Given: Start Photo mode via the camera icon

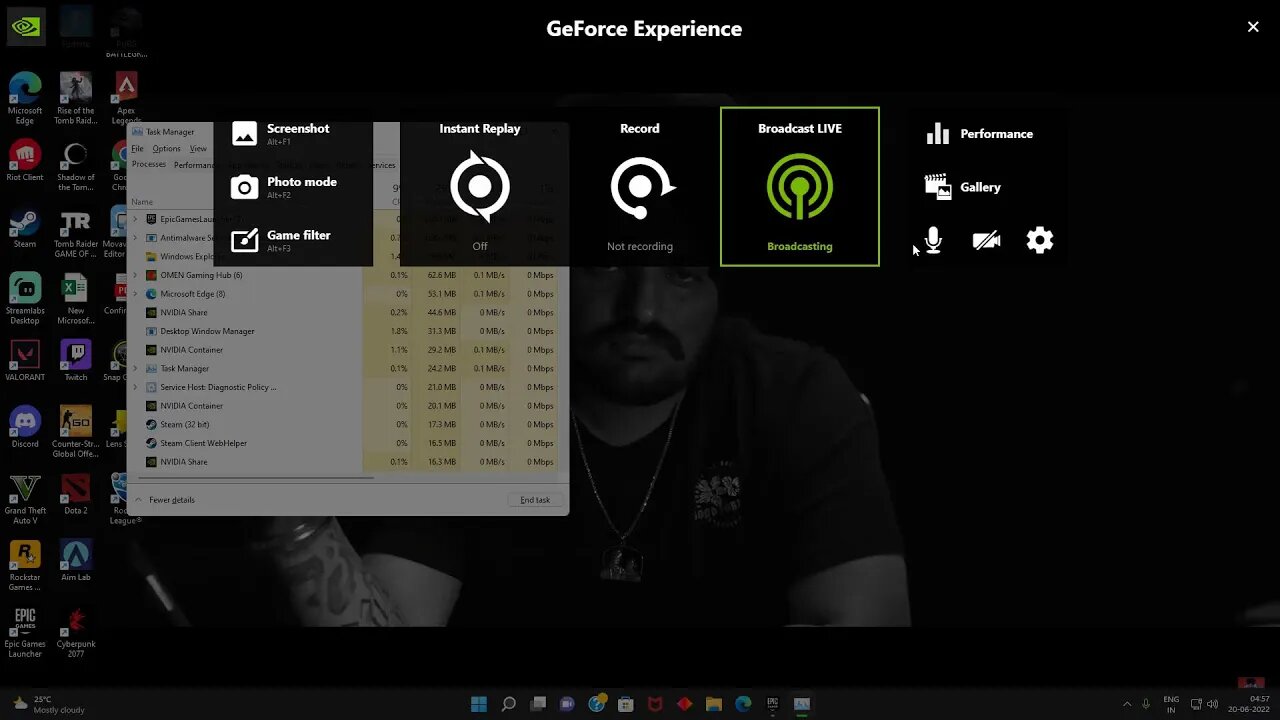Looking at the screenshot, I should tap(244, 187).
